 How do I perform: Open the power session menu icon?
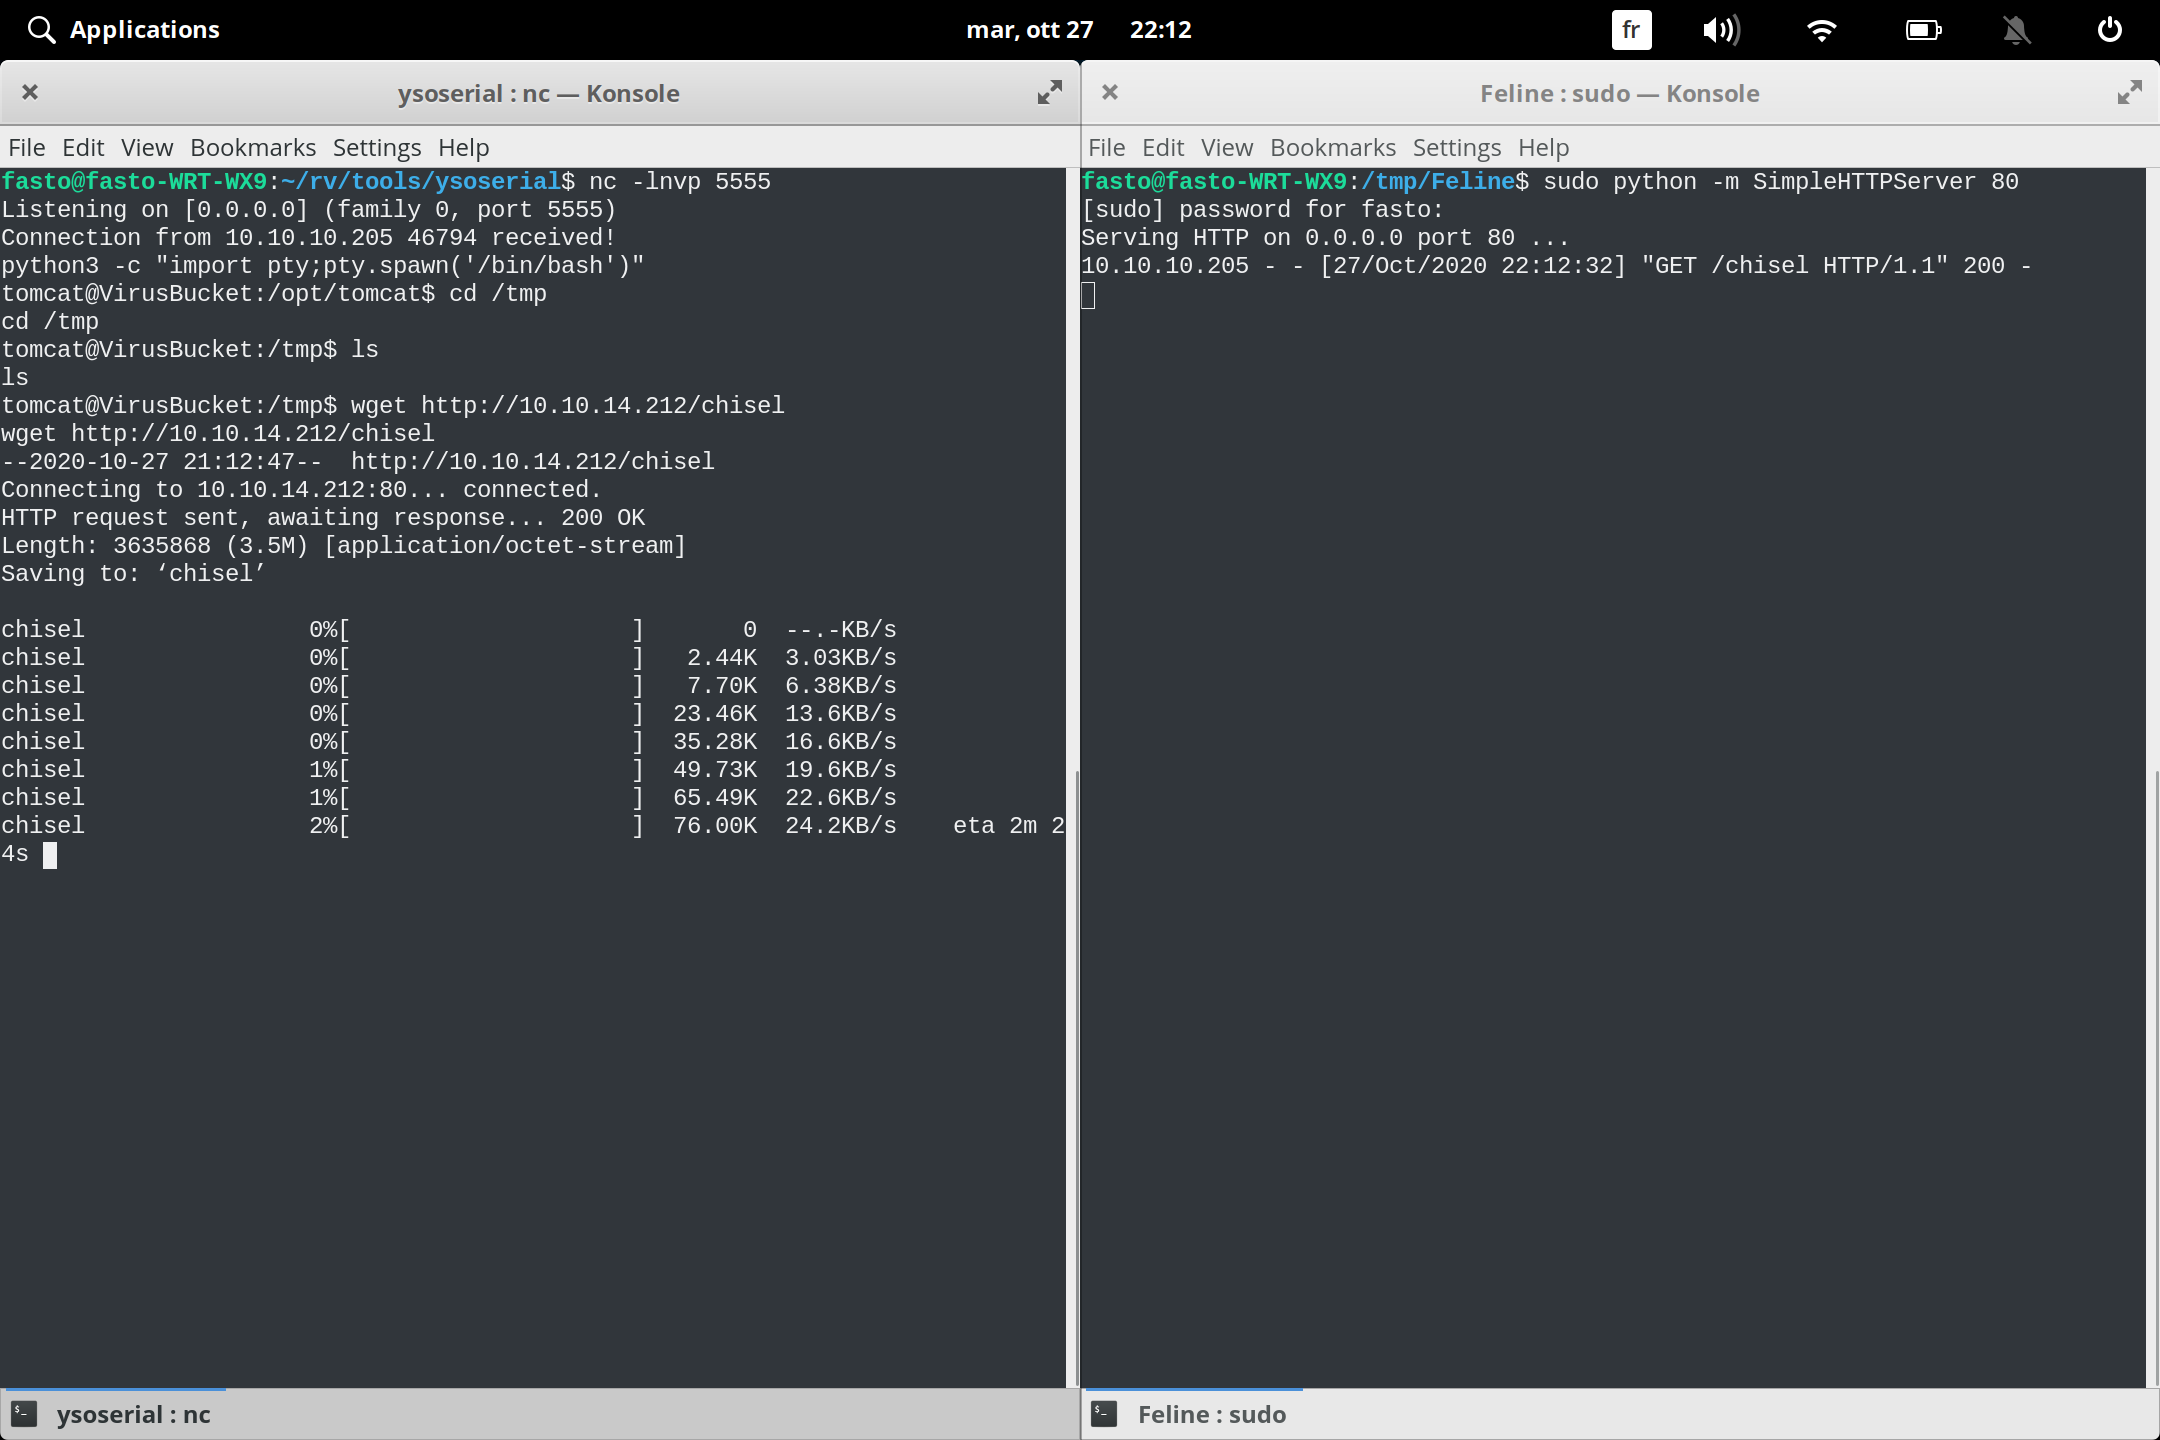[2109, 30]
